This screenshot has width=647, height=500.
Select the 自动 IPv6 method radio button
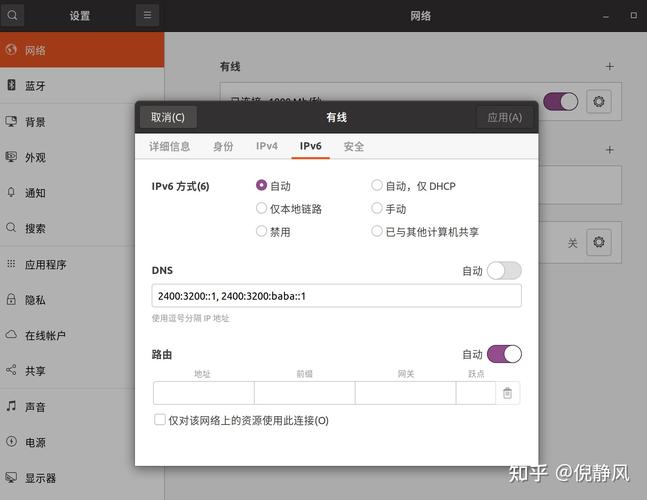tap(261, 185)
